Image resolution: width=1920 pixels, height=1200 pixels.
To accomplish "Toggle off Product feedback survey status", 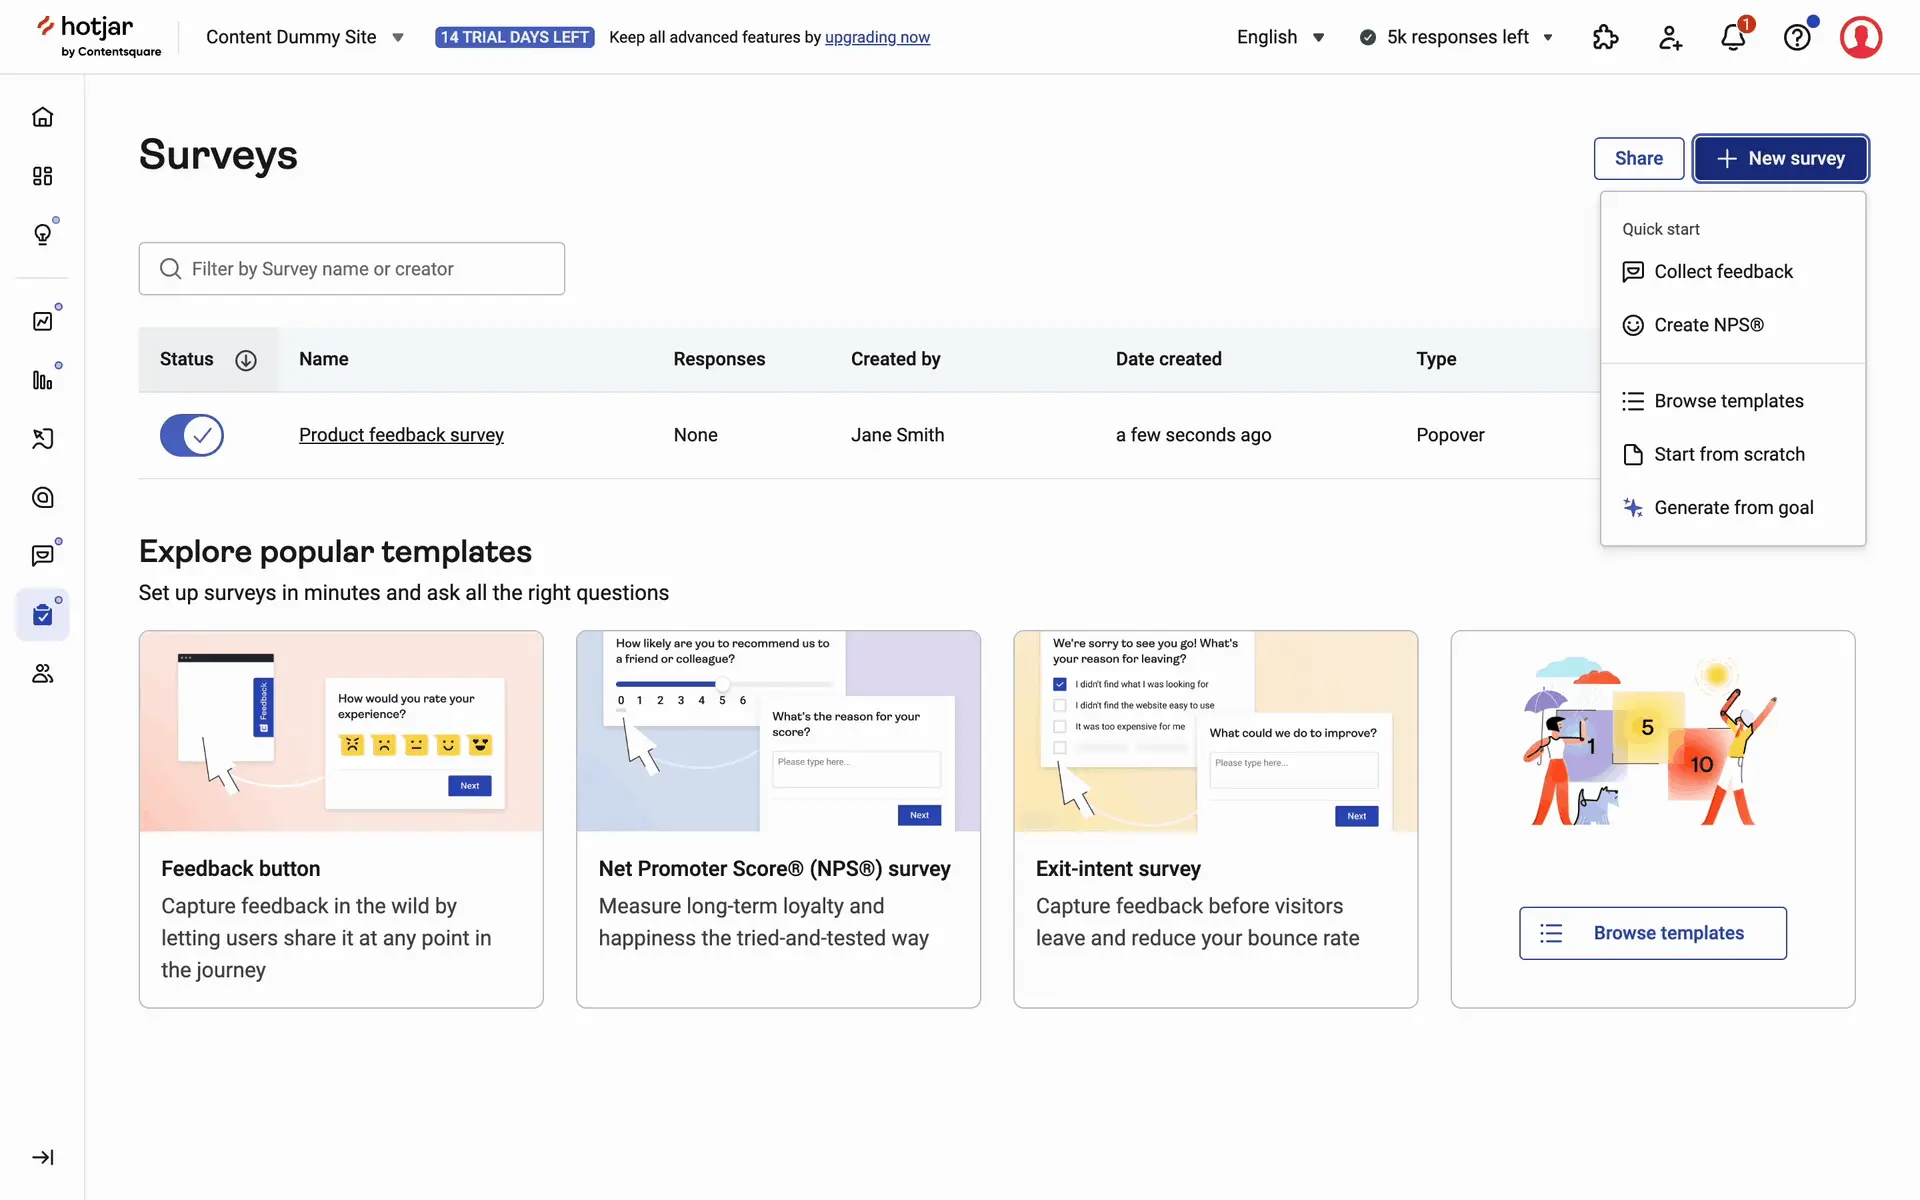I will pos(192,435).
